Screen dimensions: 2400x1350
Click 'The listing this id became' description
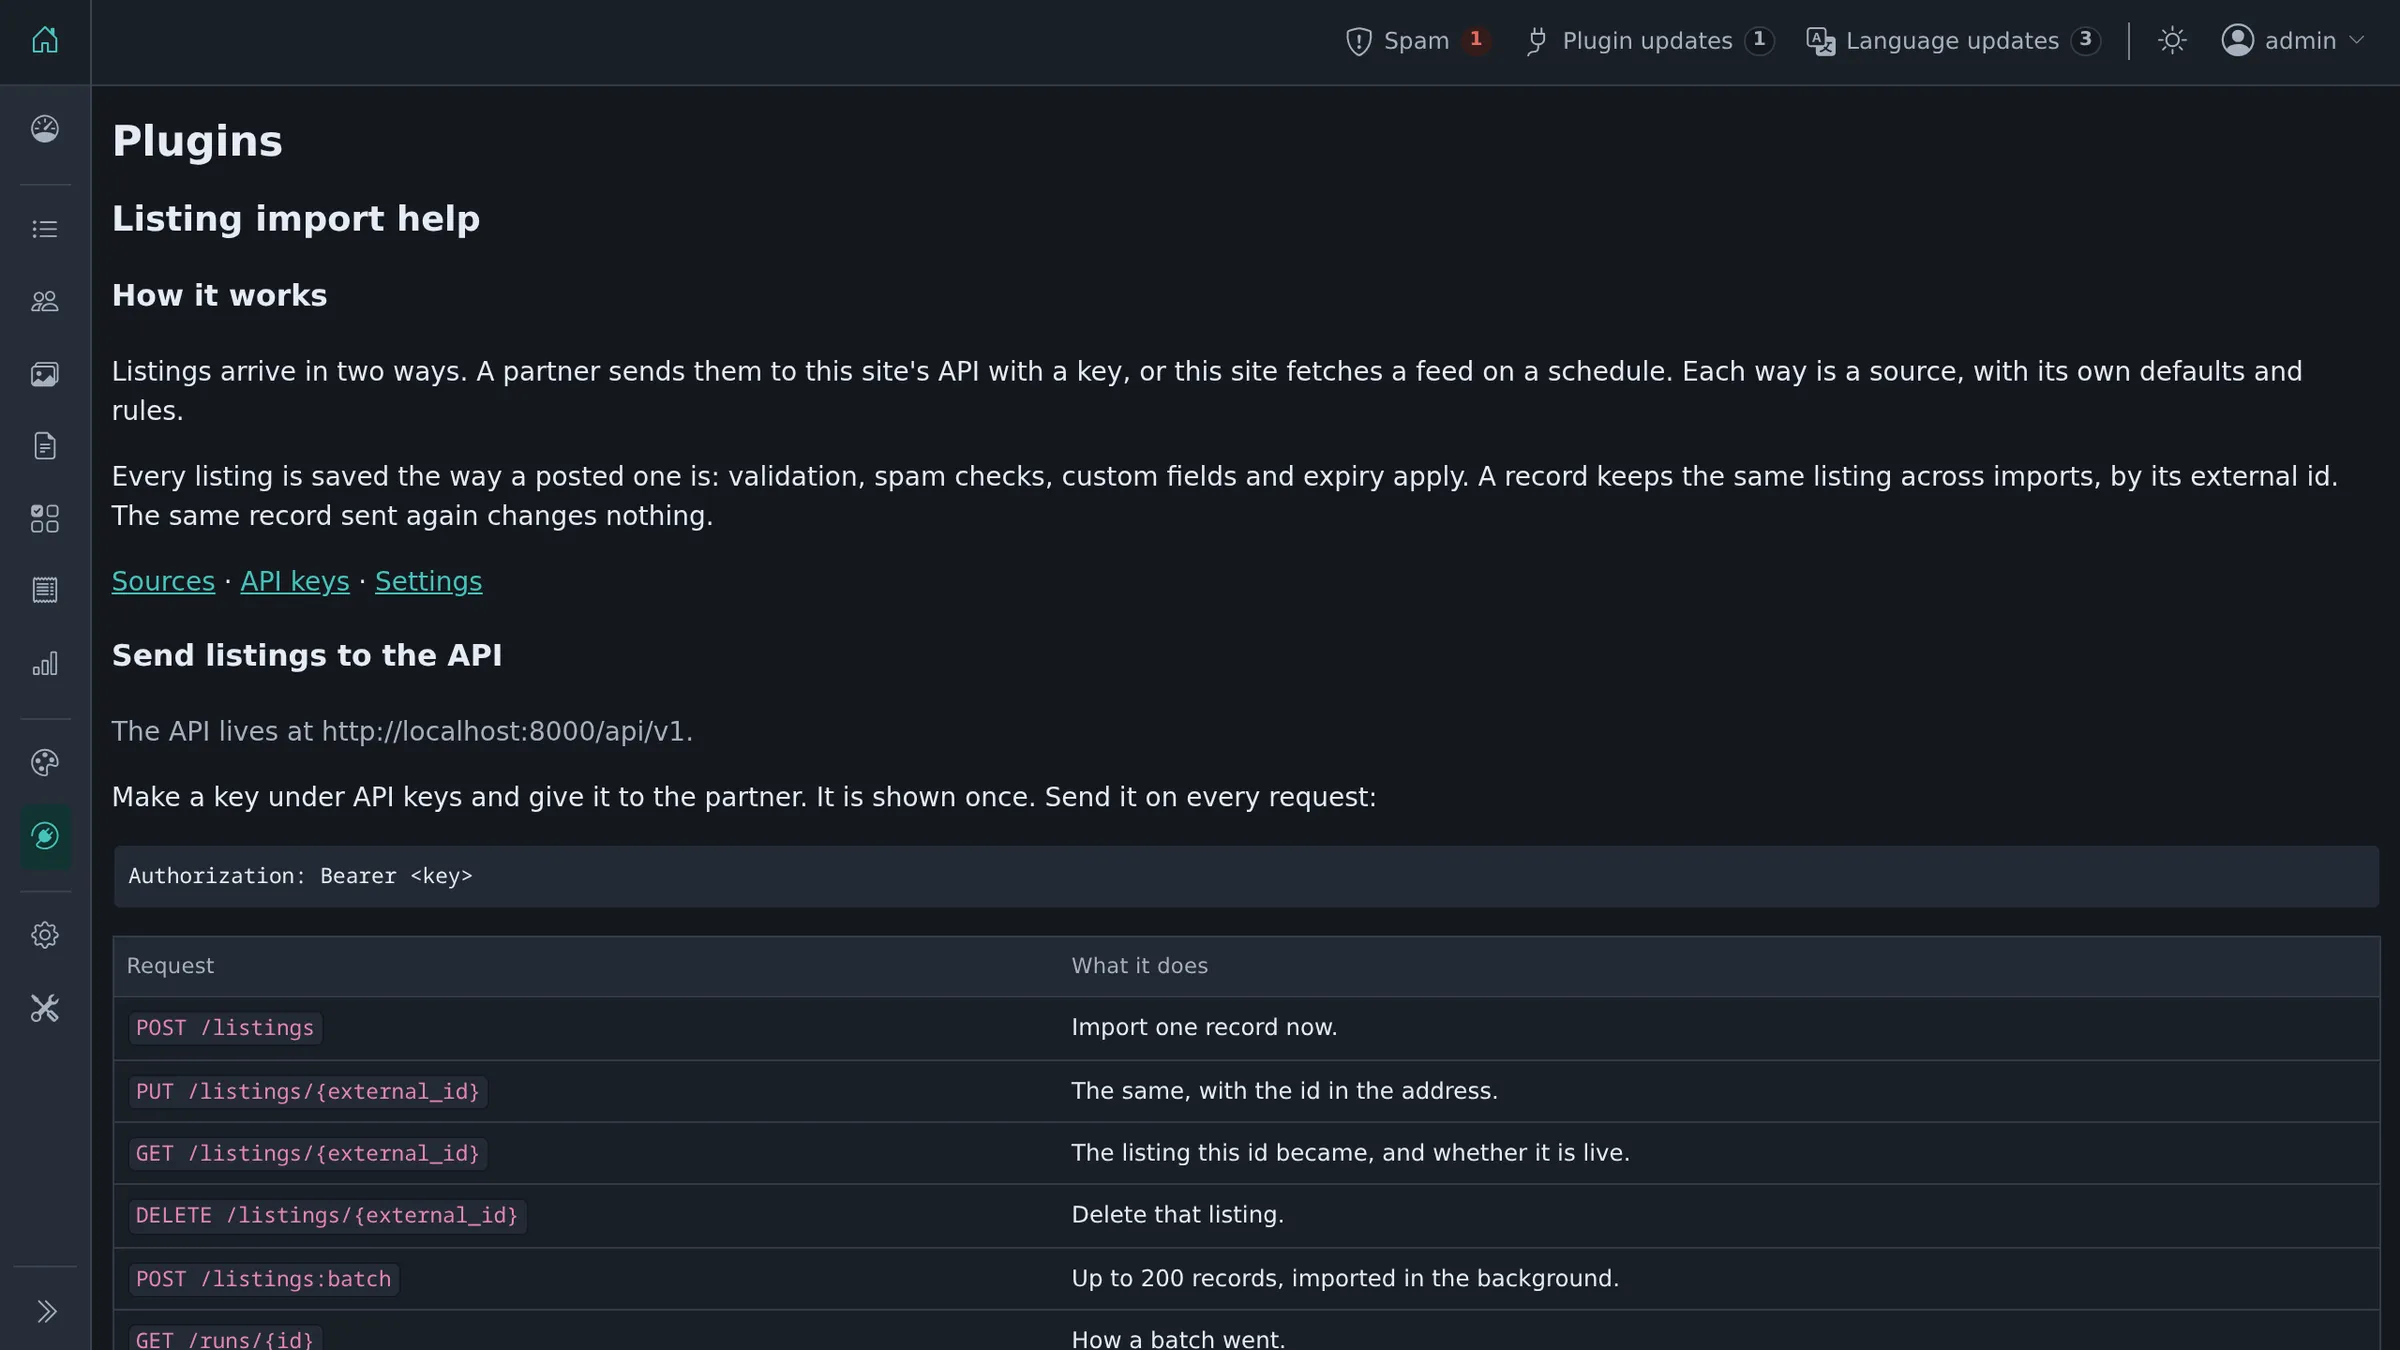[1350, 1153]
